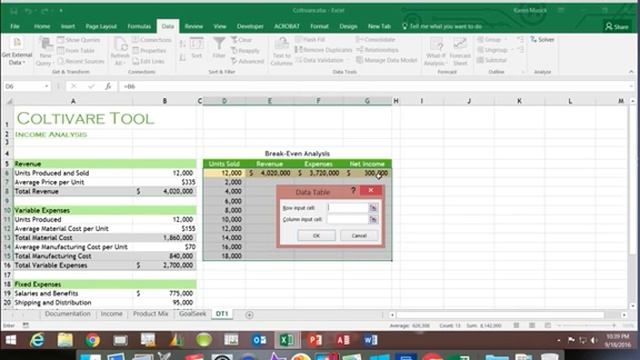Collapse dialog via Row input range picker
Viewport: 640px width, 360px height.
click(x=373, y=208)
